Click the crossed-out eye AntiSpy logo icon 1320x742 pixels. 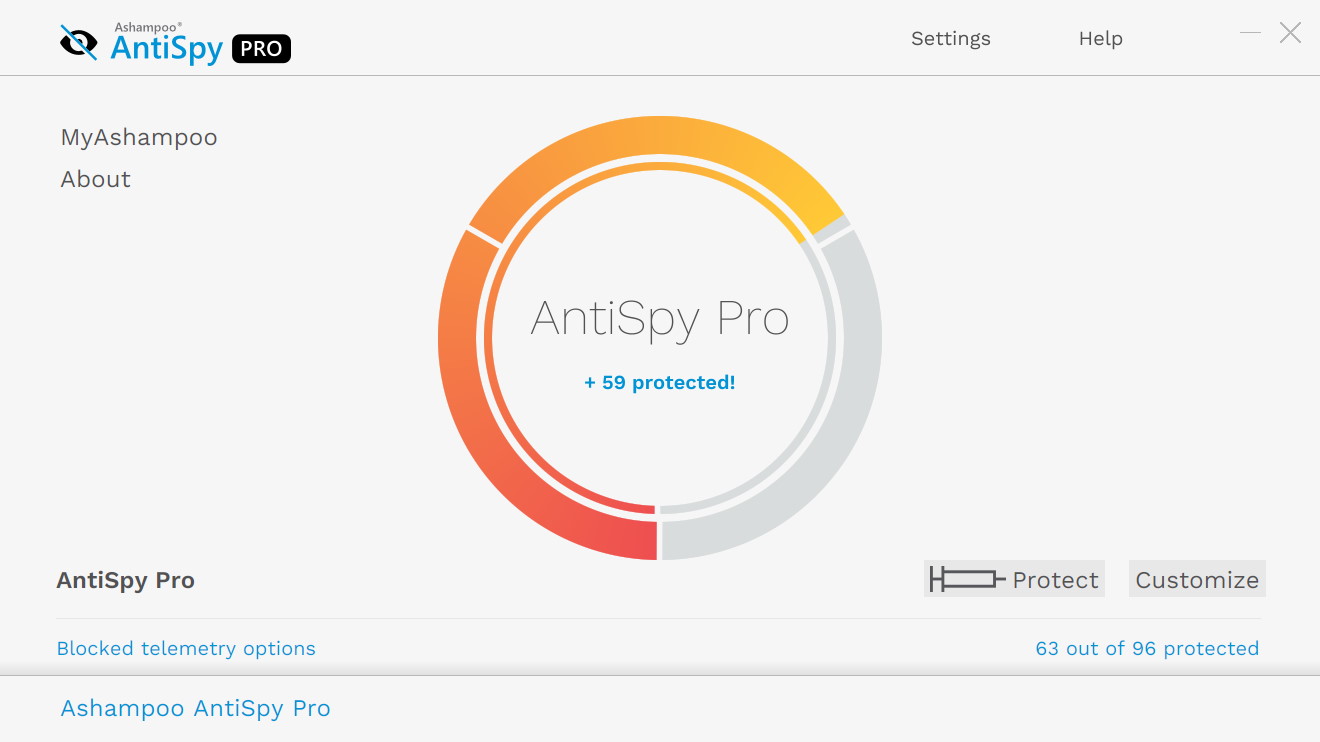coord(79,43)
